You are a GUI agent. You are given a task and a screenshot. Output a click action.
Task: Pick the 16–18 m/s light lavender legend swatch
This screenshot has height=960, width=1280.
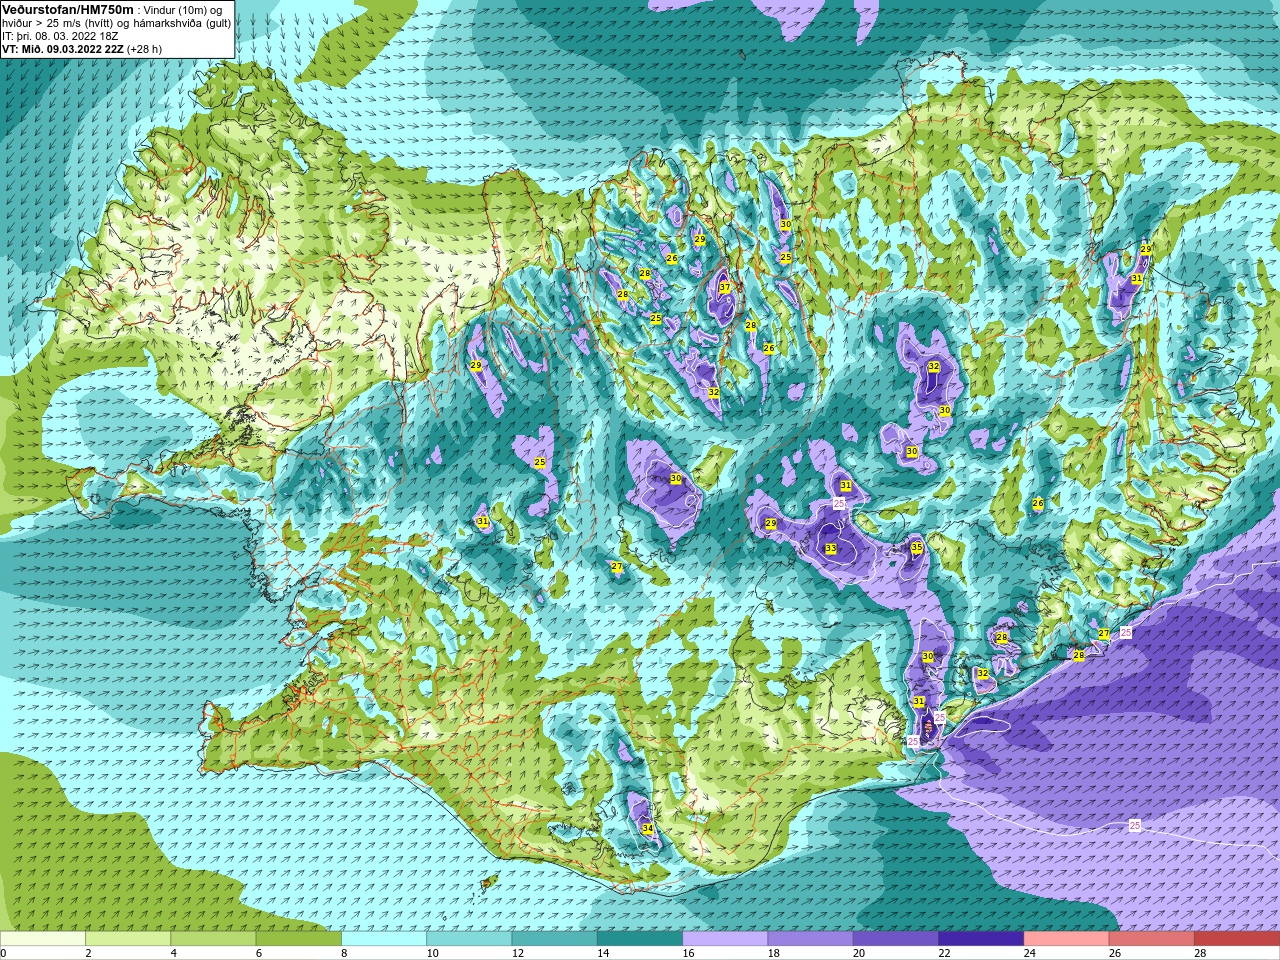(x=726, y=939)
